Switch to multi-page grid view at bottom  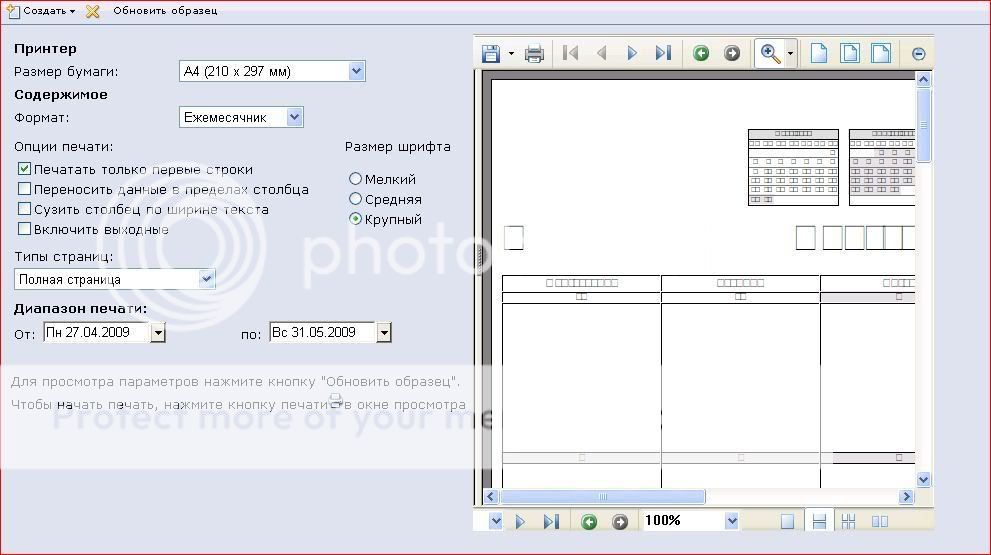[848, 521]
